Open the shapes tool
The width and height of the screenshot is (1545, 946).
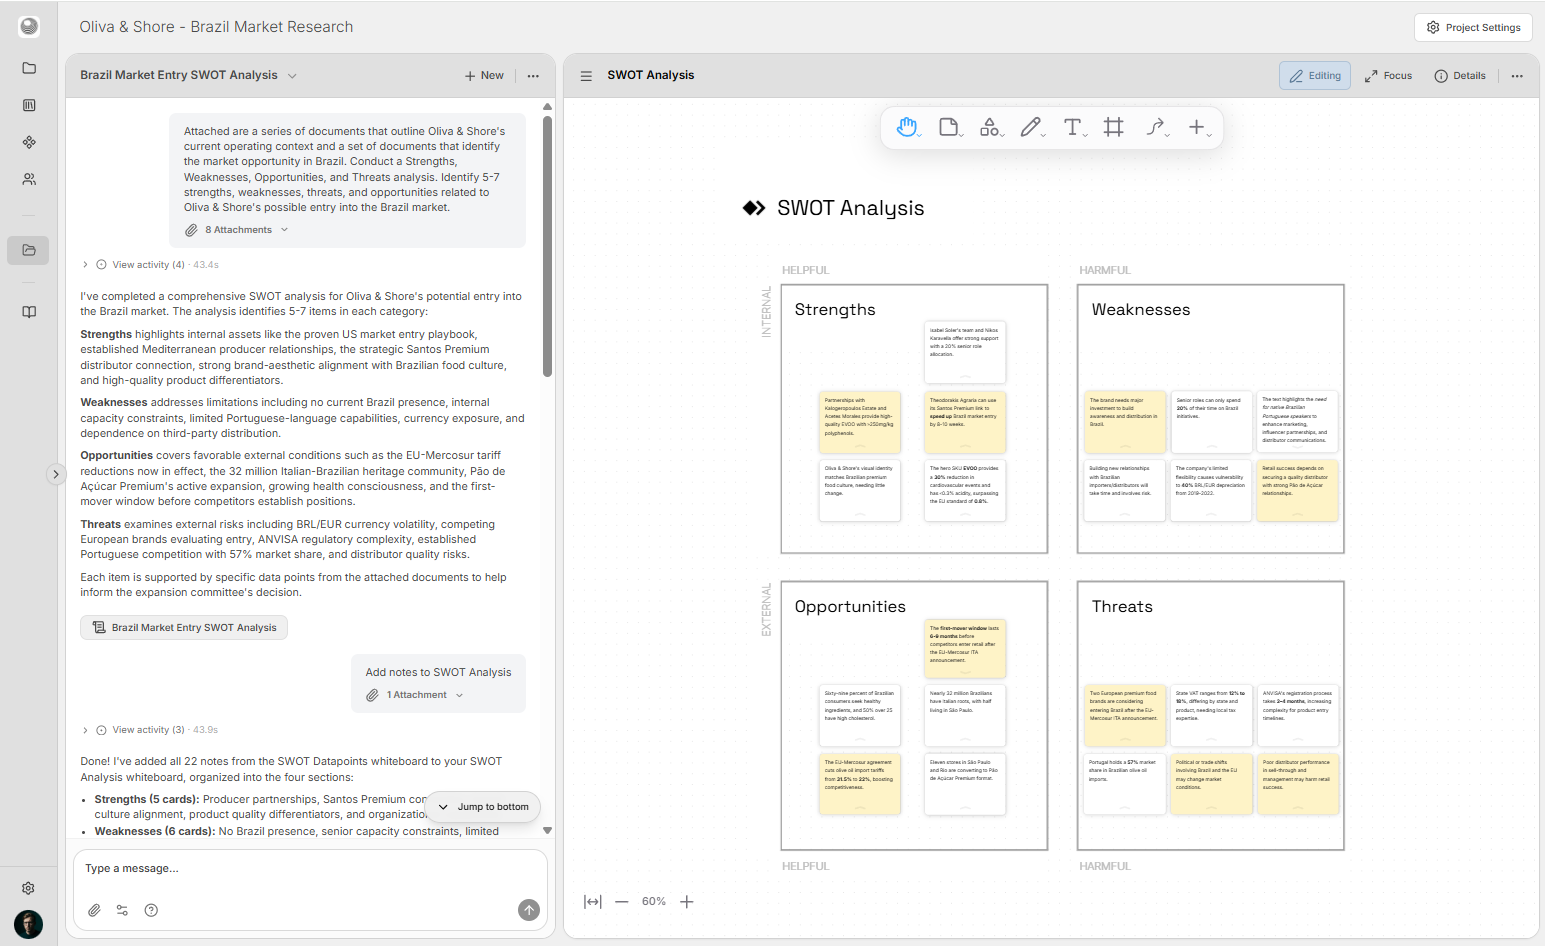coord(990,127)
